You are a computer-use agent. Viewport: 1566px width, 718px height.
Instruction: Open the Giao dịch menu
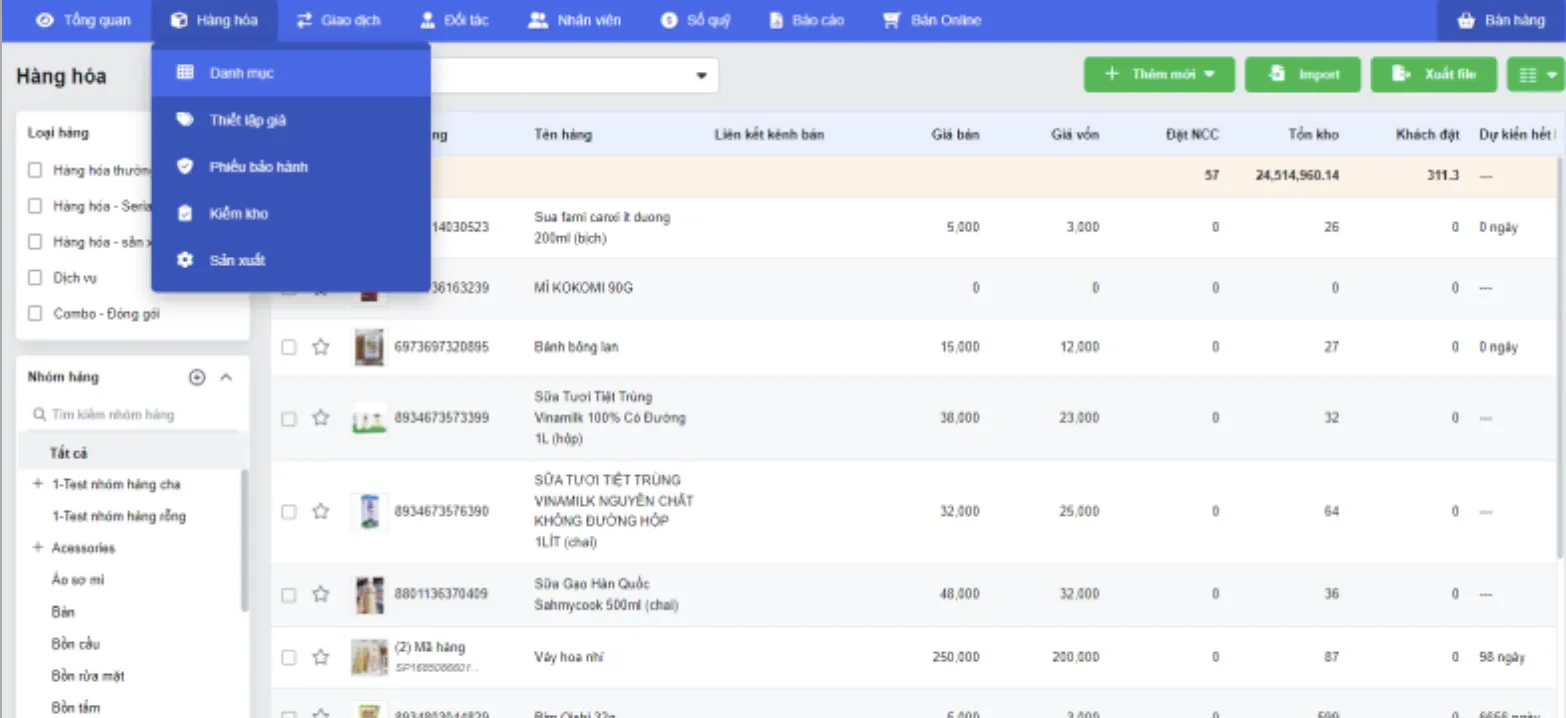[x=339, y=20]
